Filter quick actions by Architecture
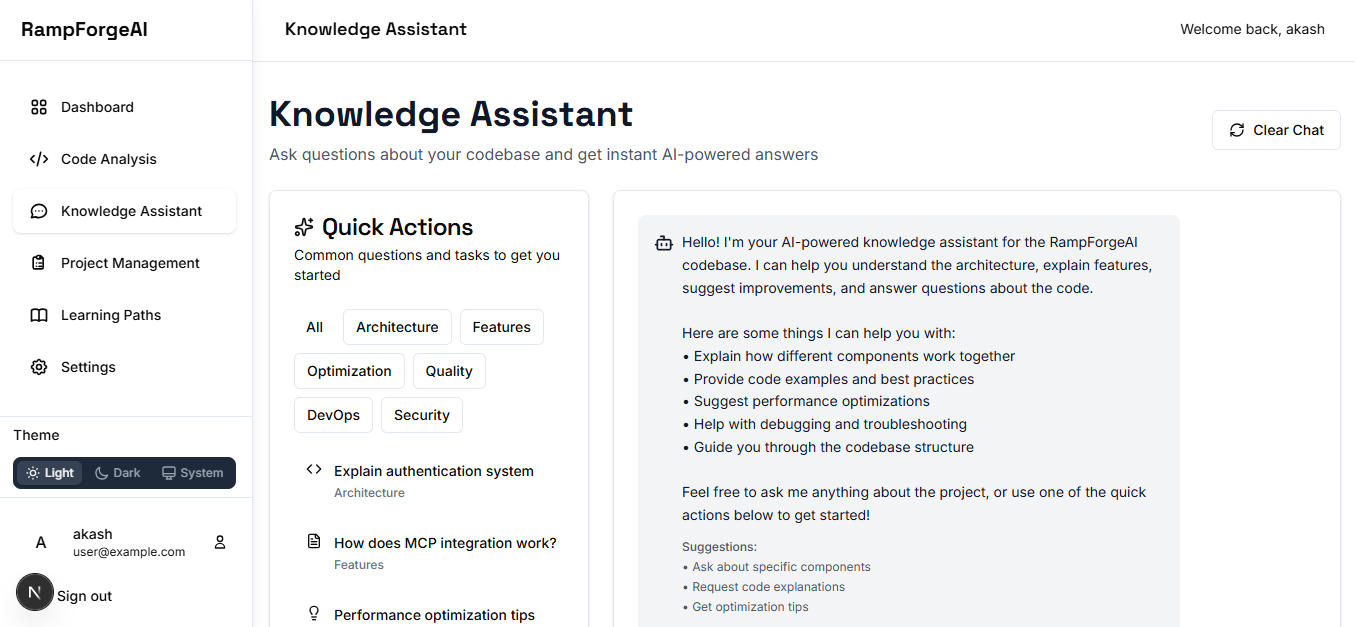This screenshot has height=627, width=1355. click(x=397, y=327)
